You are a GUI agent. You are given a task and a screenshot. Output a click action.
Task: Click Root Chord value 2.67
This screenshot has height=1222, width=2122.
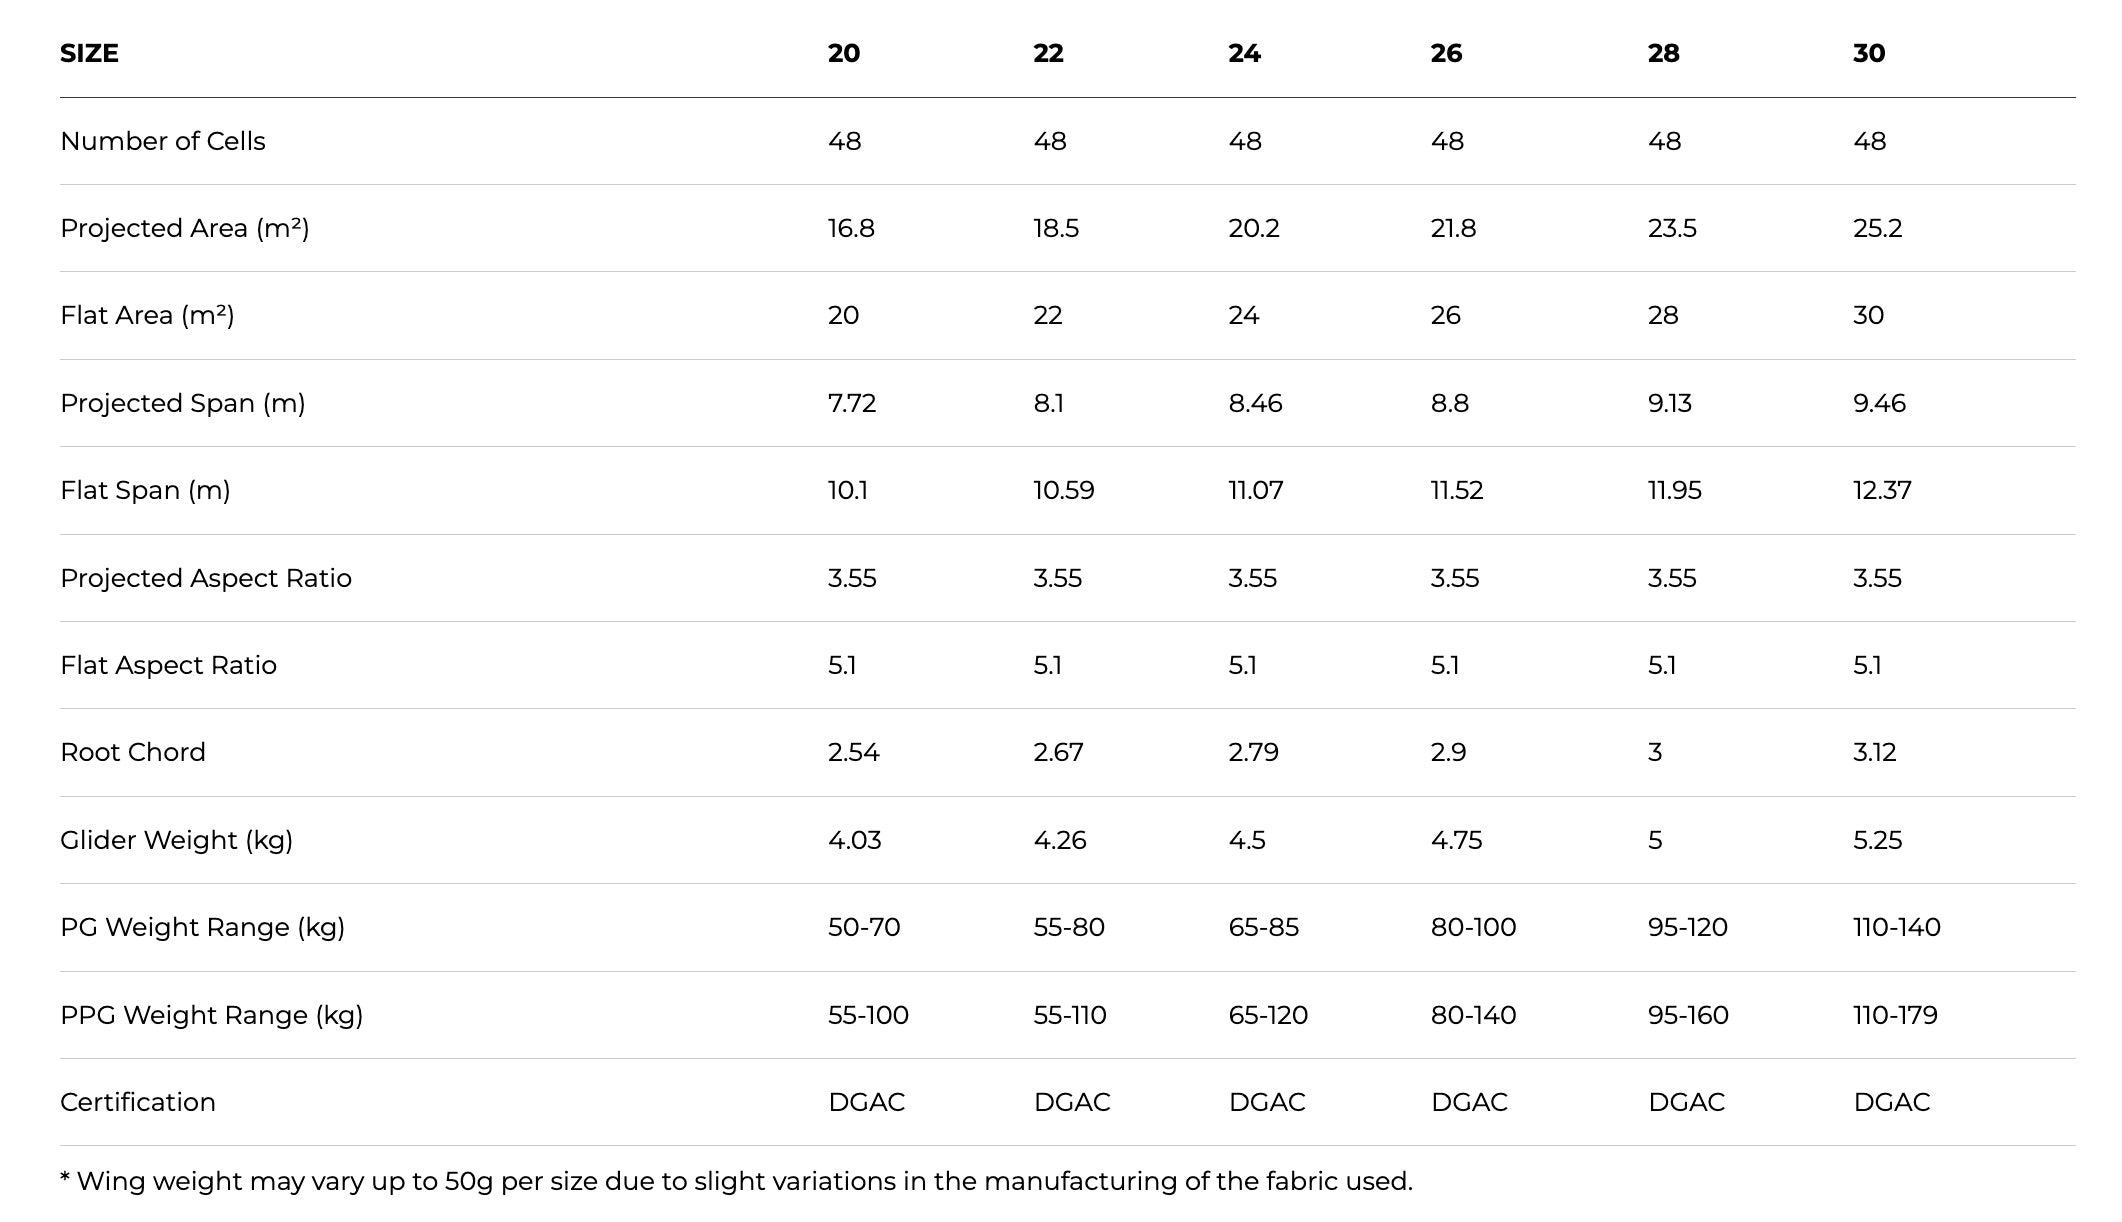(x=1058, y=752)
